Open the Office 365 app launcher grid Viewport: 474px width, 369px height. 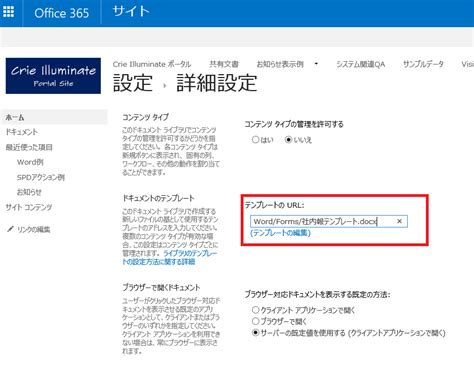coord(9,12)
